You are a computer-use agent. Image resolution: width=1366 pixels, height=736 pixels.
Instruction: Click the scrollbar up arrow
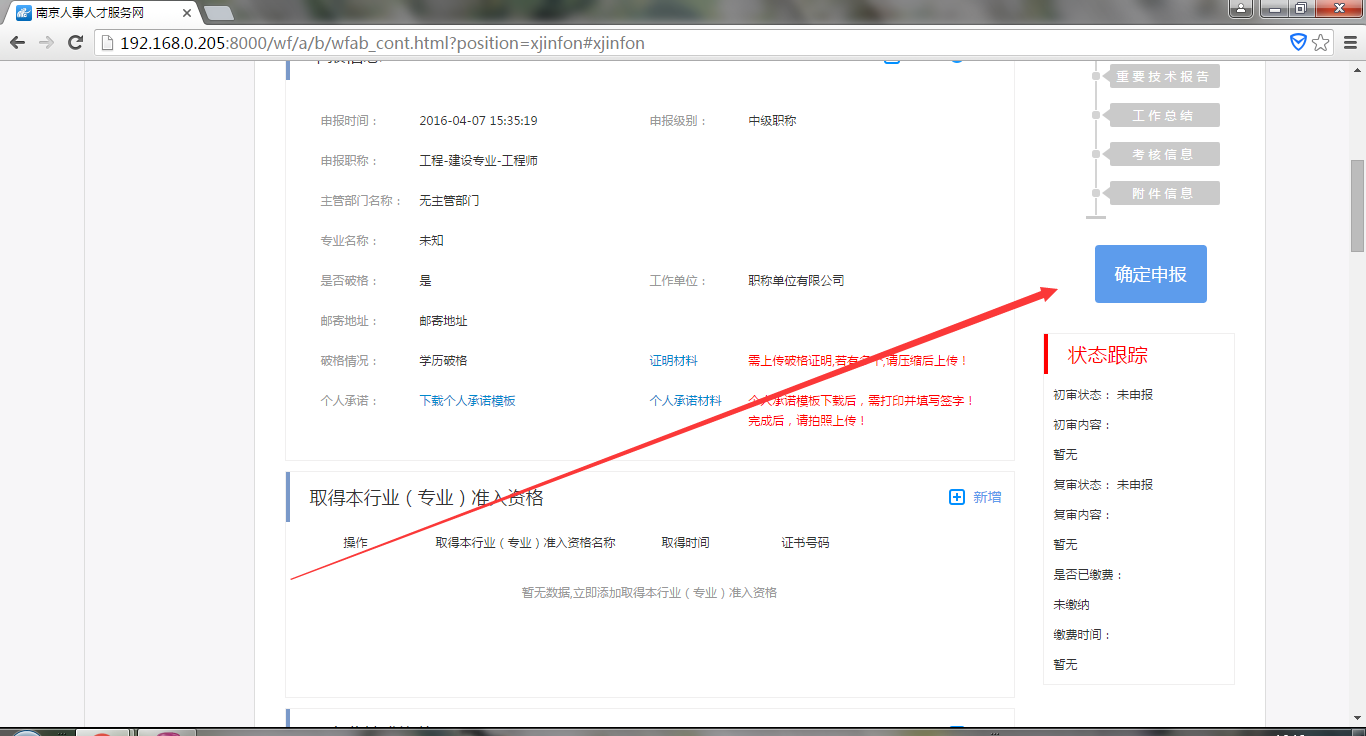point(1357,69)
